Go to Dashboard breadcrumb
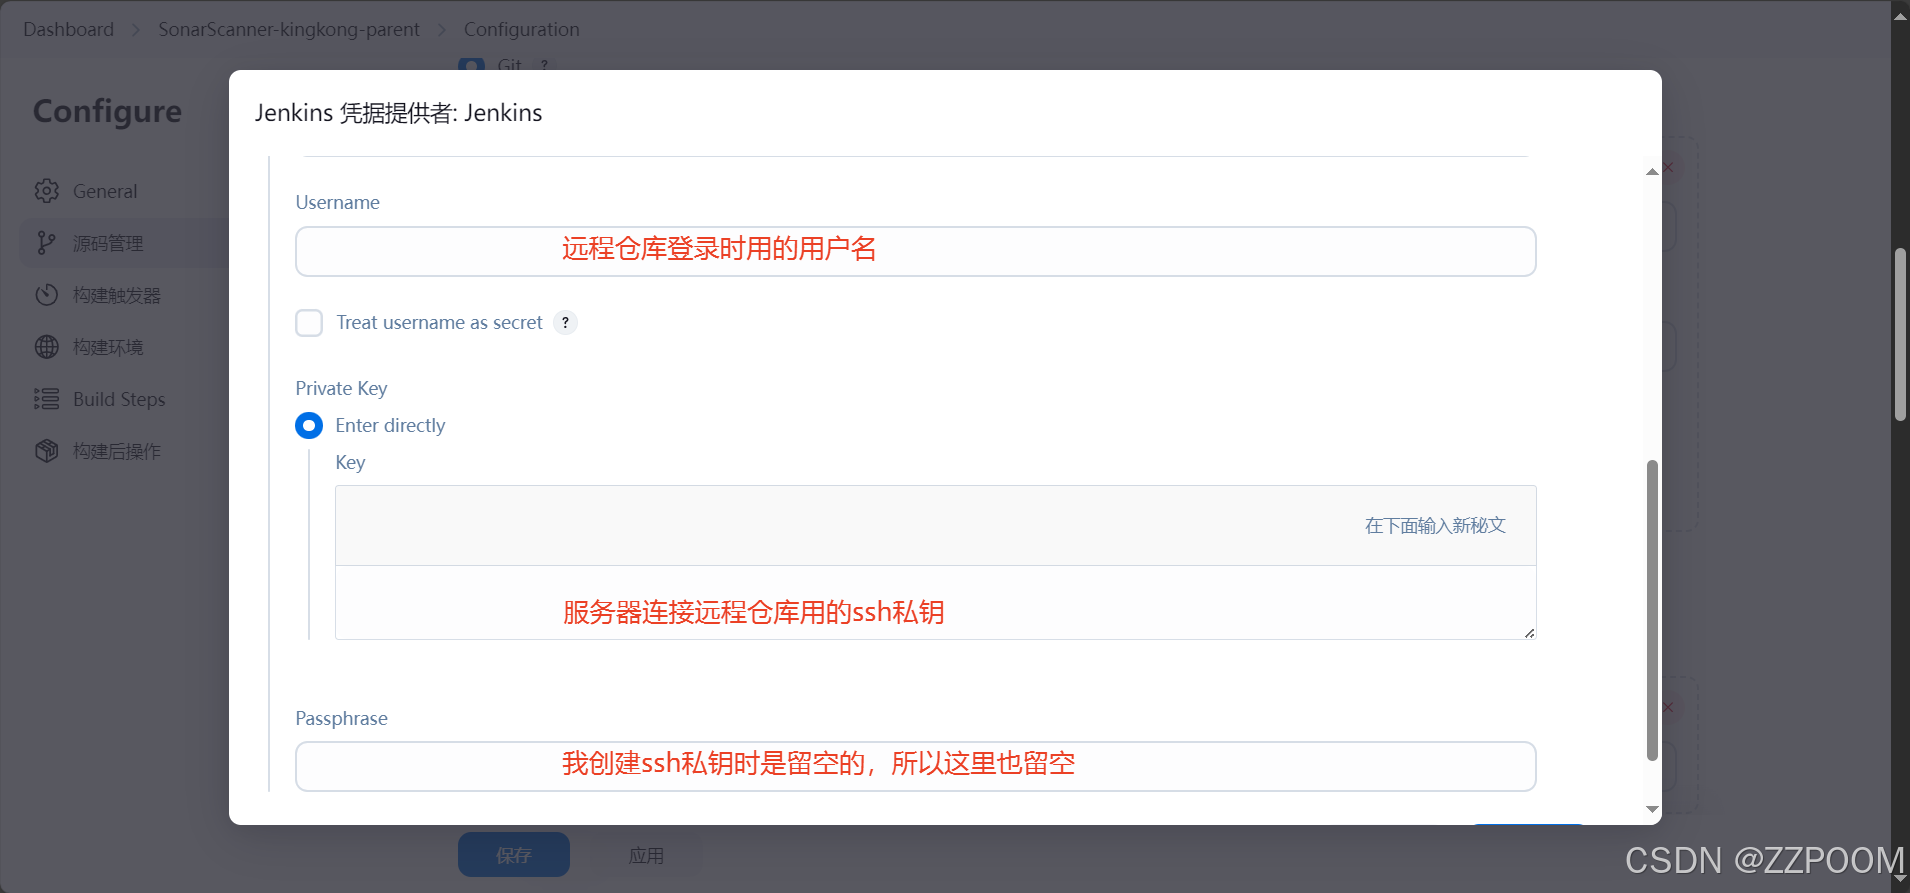The height and width of the screenshot is (893, 1910). click(x=69, y=29)
